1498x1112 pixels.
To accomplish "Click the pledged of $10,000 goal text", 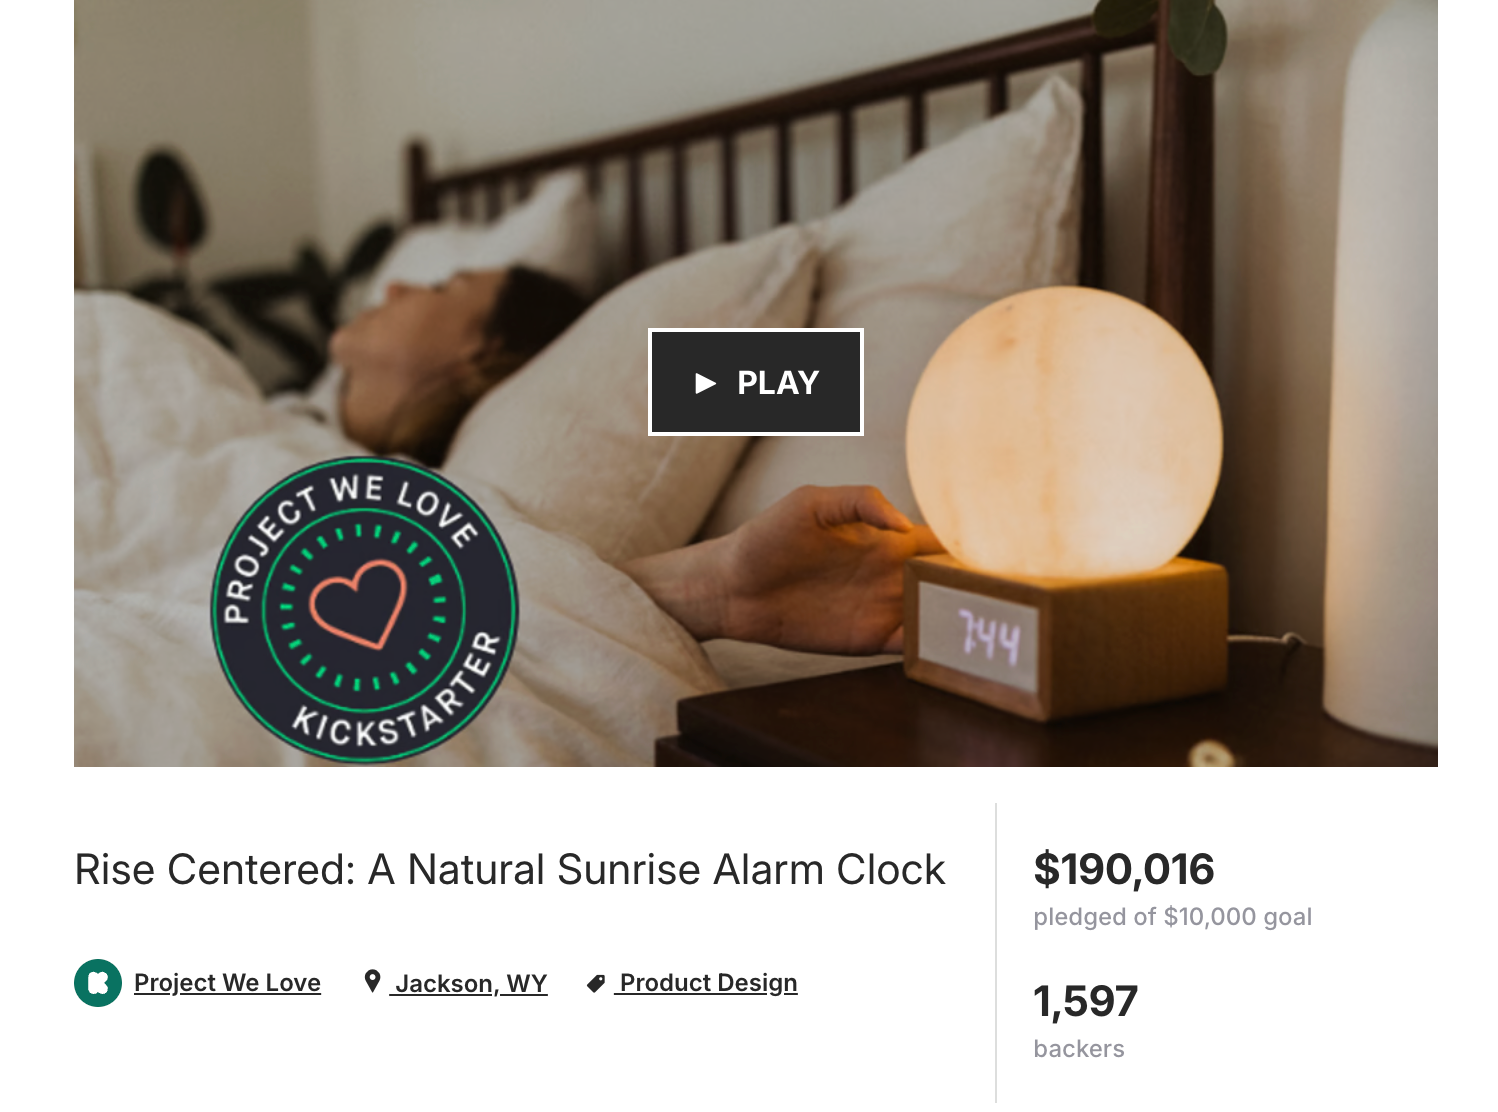I will (1173, 917).
